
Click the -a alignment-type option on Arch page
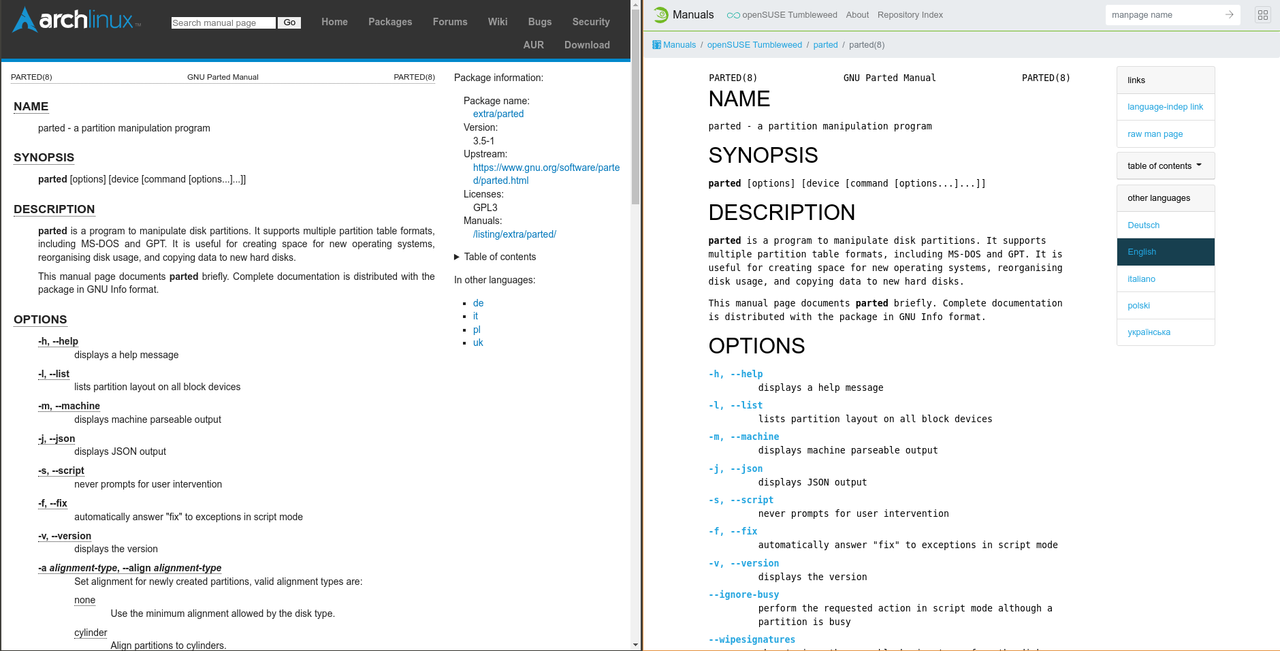[130, 568]
